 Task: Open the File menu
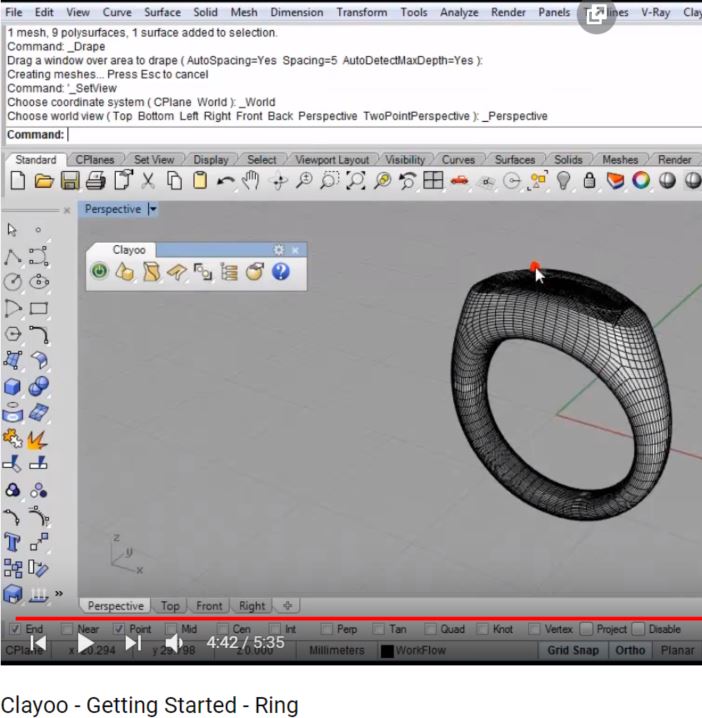click(x=14, y=12)
